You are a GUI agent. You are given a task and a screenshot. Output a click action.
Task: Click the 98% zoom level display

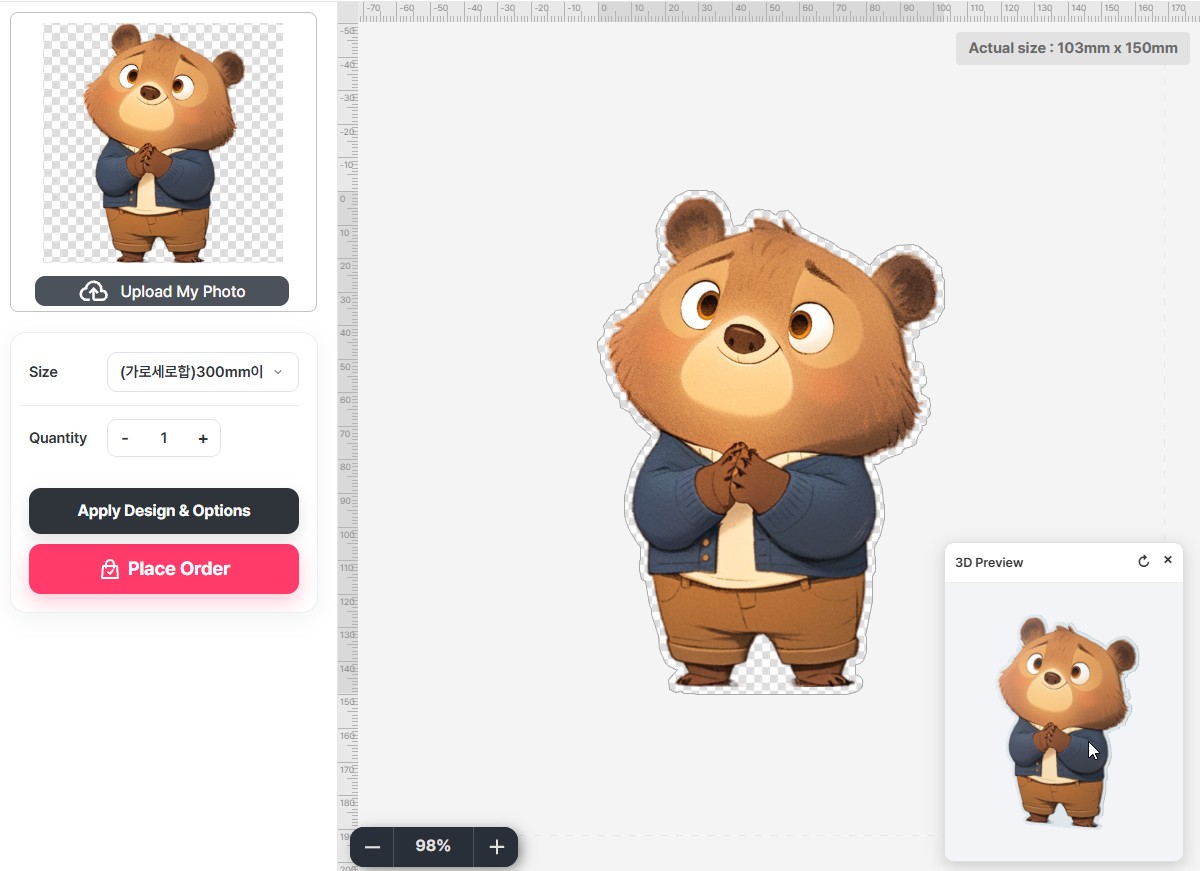(x=433, y=846)
